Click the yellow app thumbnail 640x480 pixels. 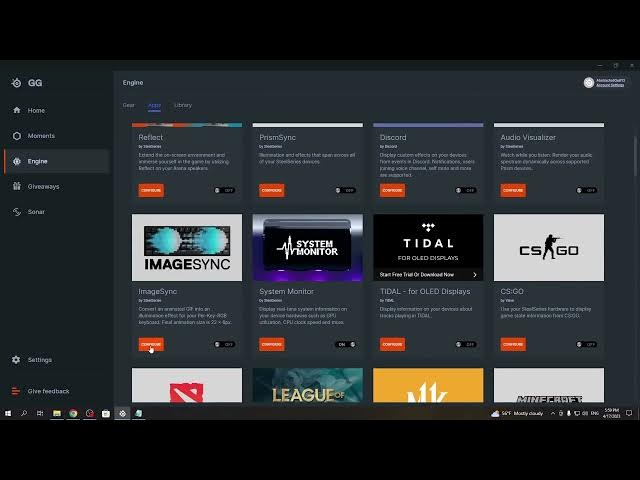click(x=428, y=385)
